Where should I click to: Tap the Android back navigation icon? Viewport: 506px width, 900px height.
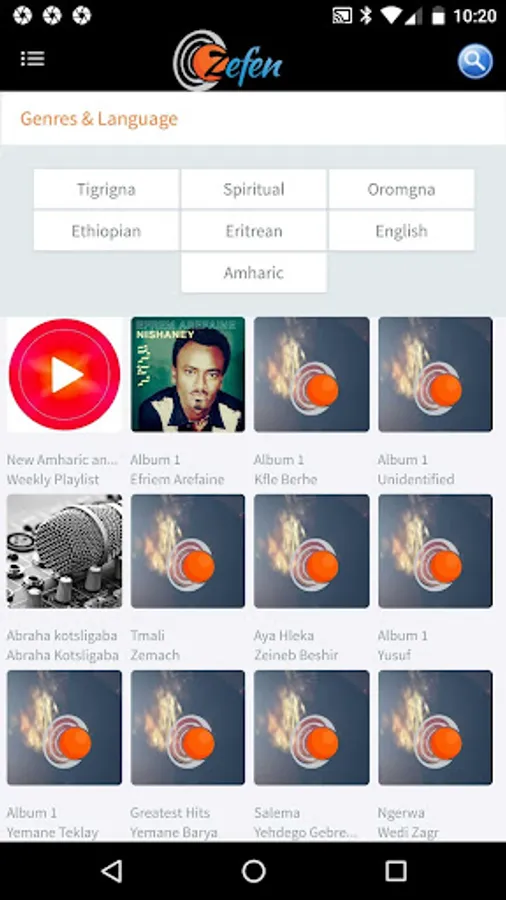tap(111, 871)
